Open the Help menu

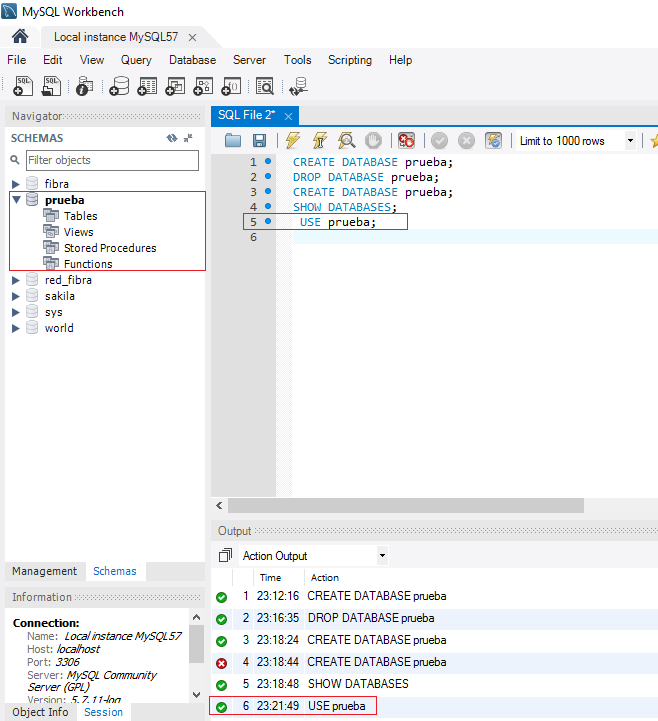(x=400, y=60)
